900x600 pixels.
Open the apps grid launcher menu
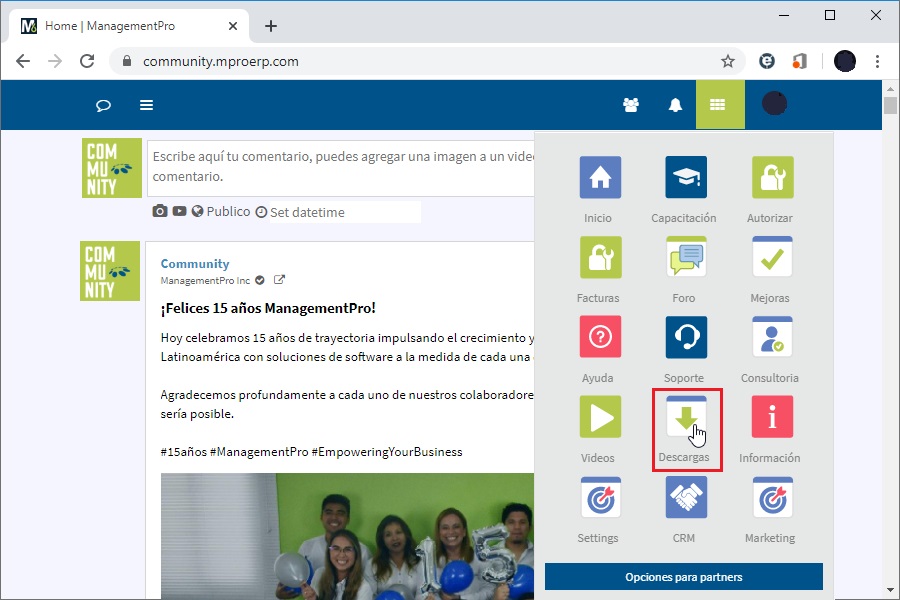tap(720, 104)
